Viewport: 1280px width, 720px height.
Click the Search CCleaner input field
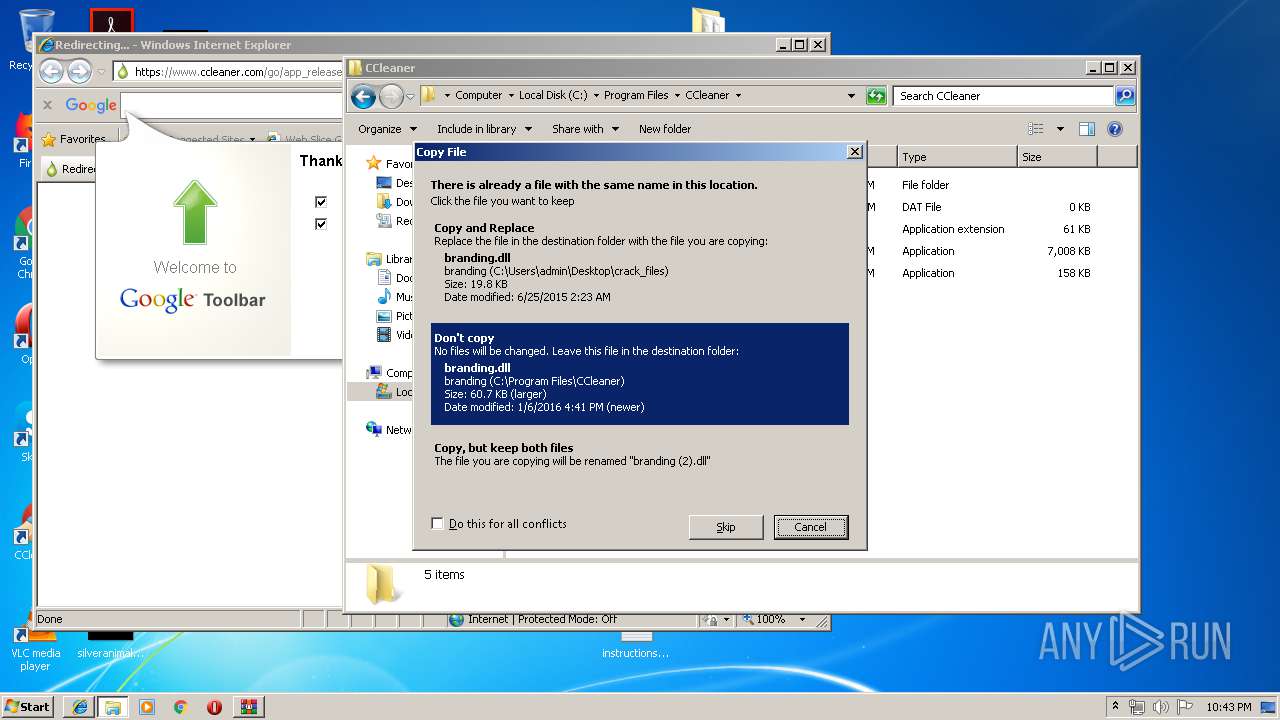pos(1003,96)
